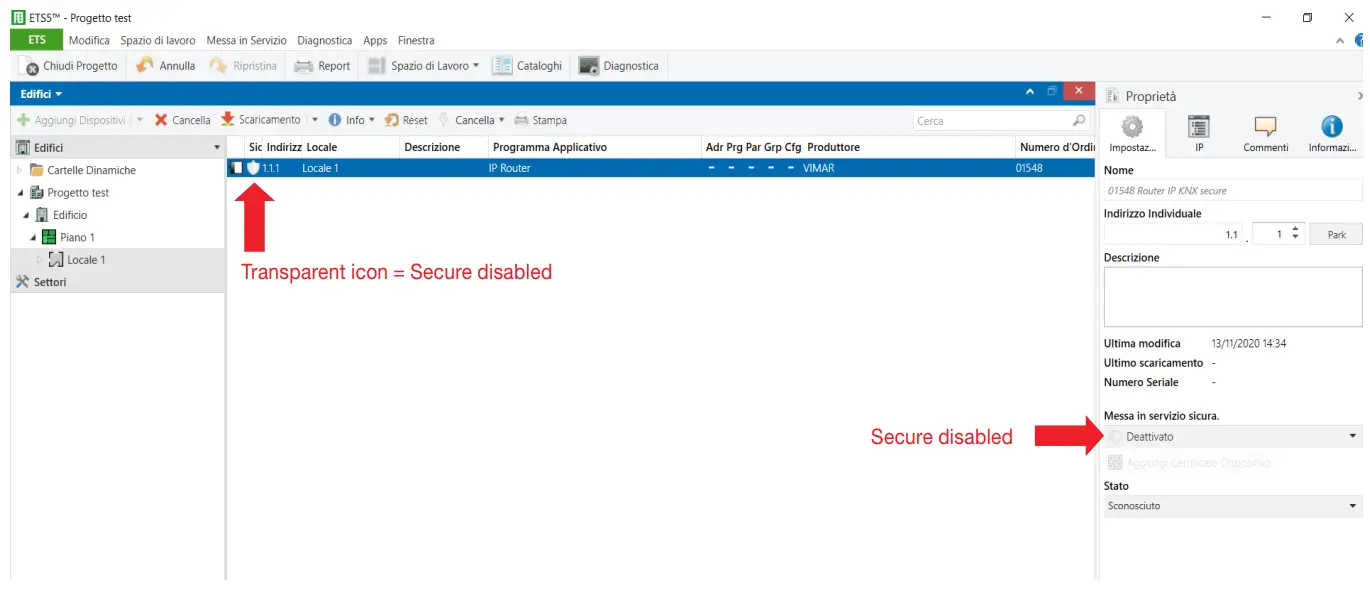Screen dimensions: 1370x591
Task: Collapse the Progetto test node
Action: (x=19, y=192)
